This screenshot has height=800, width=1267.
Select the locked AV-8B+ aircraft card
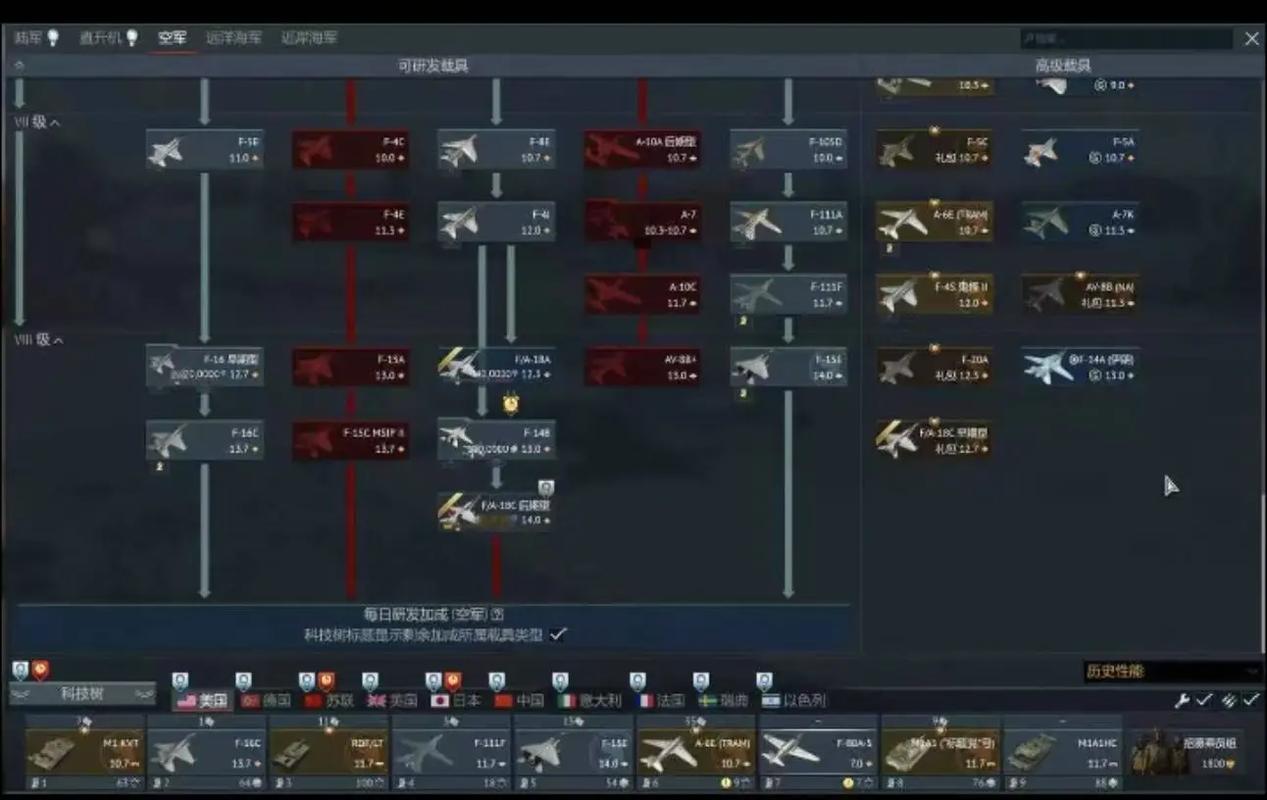coord(642,366)
